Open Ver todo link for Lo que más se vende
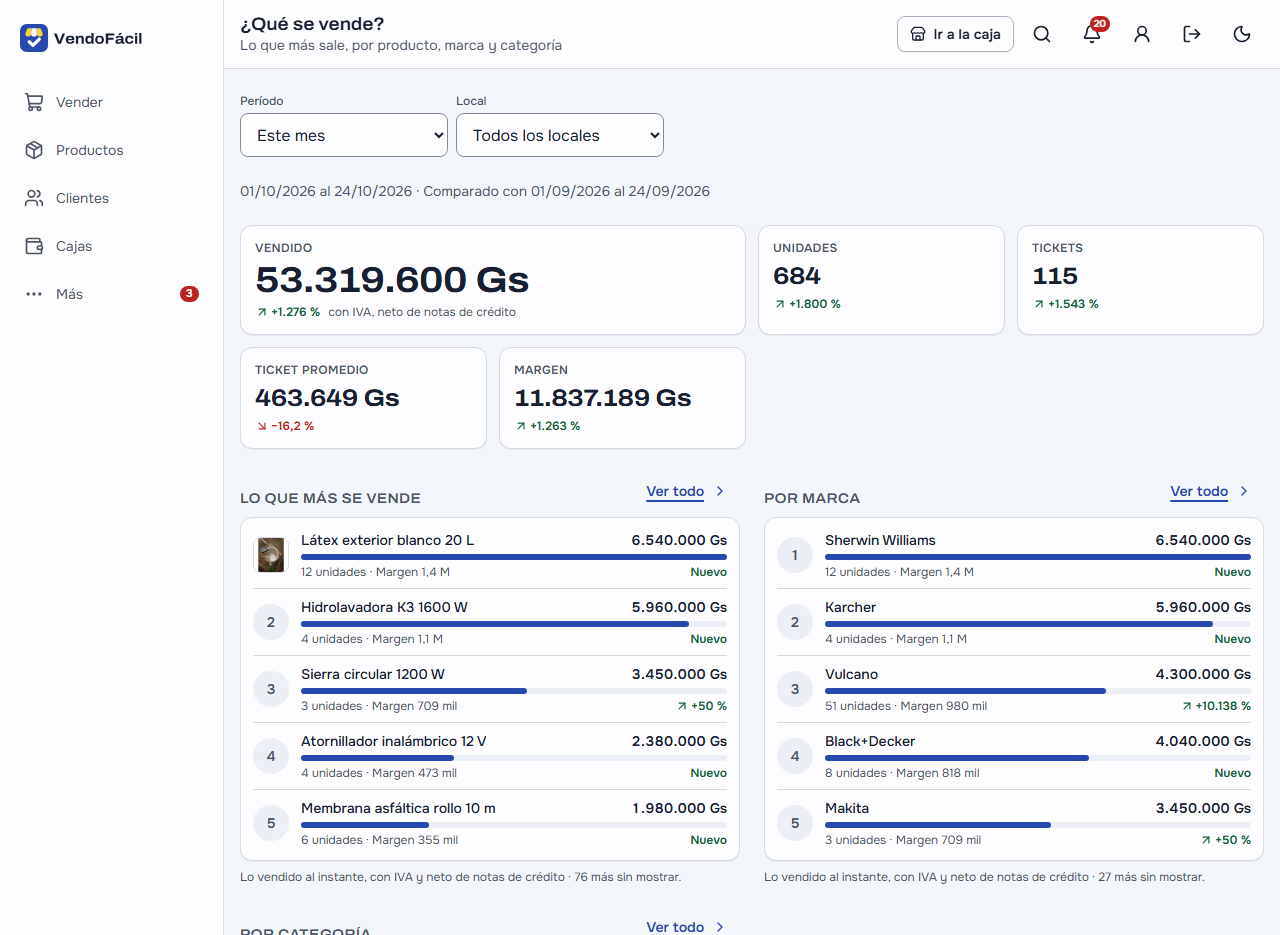The height and width of the screenshot is (935, 1280). tap(675, 491)
